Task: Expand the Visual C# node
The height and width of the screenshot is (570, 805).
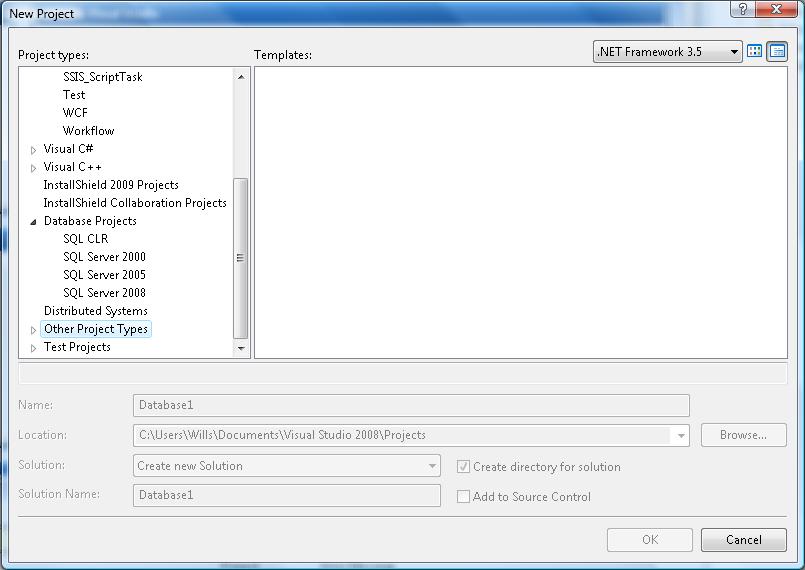Action: pos(33,150)
